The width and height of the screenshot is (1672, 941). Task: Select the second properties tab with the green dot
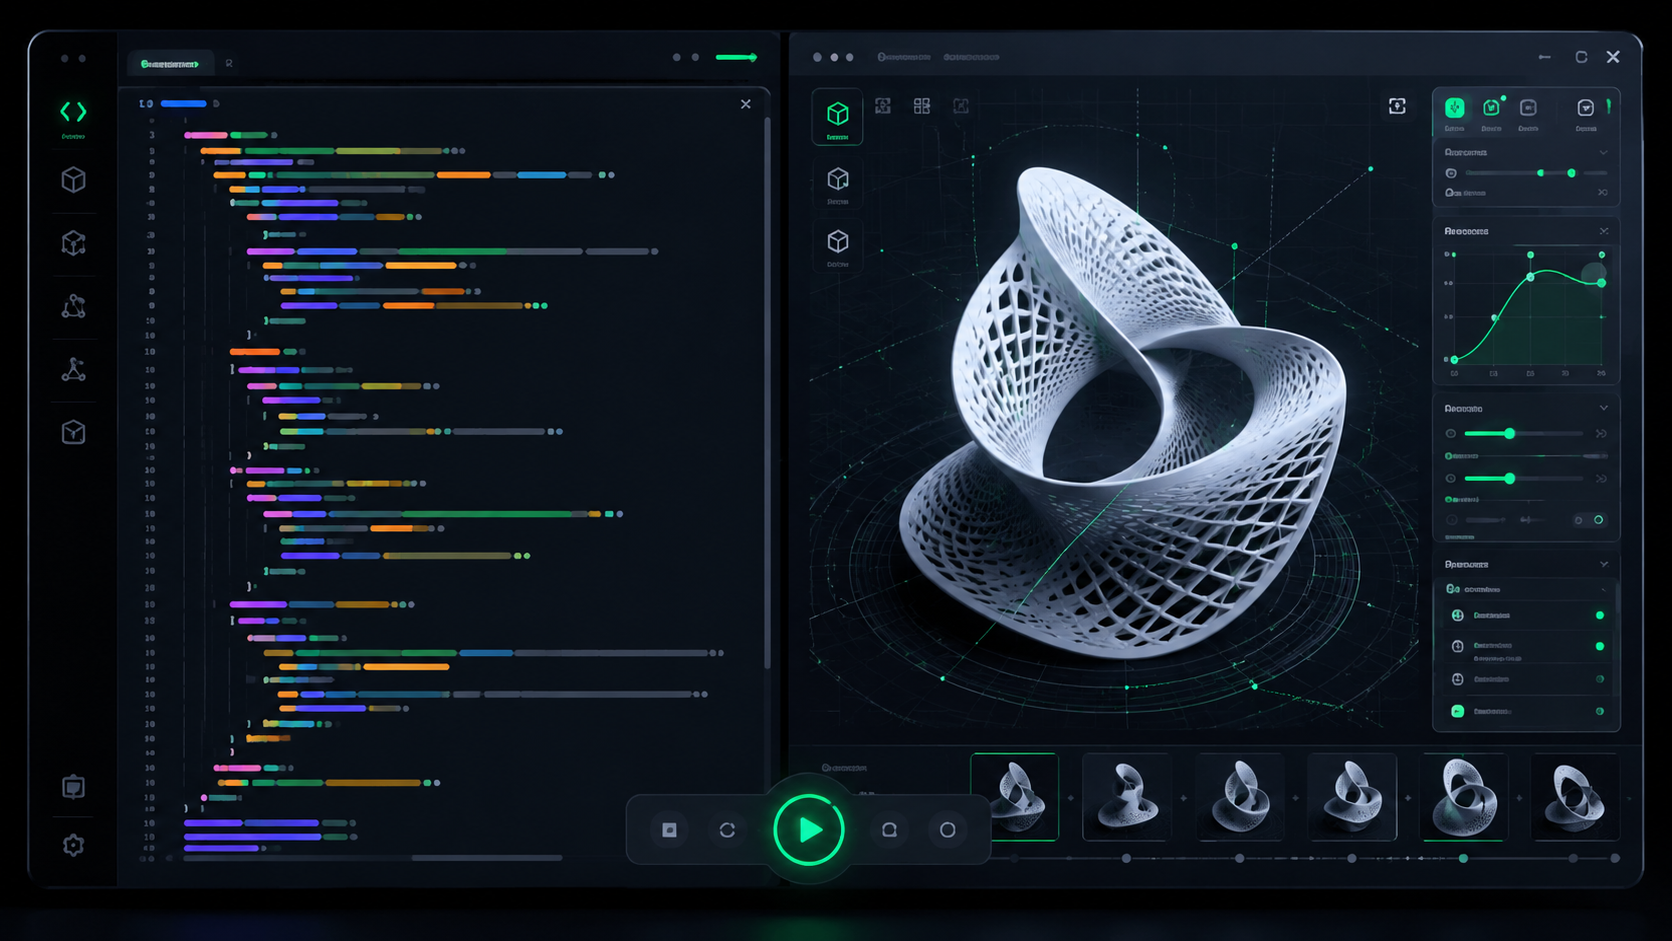[x=1492, y=108]
